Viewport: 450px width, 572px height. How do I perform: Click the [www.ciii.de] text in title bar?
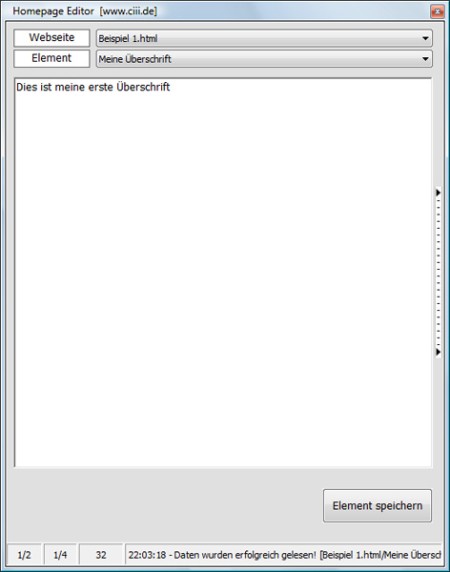click(128, 11)
